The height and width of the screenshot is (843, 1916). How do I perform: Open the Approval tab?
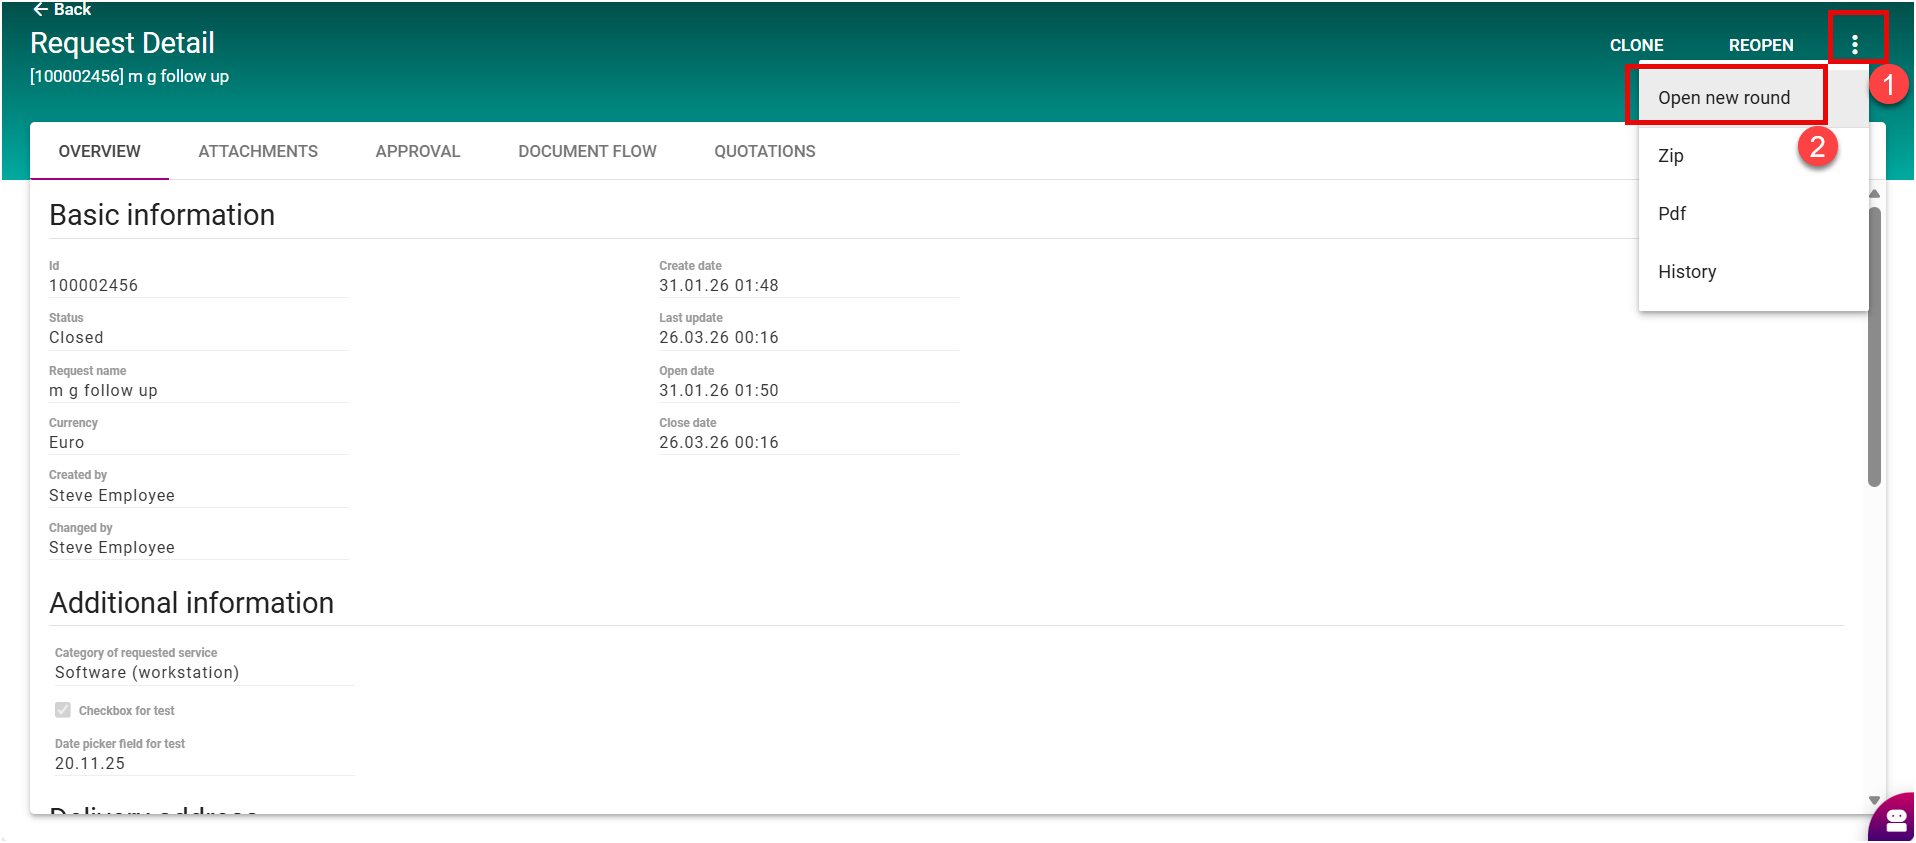pos(418,151)
